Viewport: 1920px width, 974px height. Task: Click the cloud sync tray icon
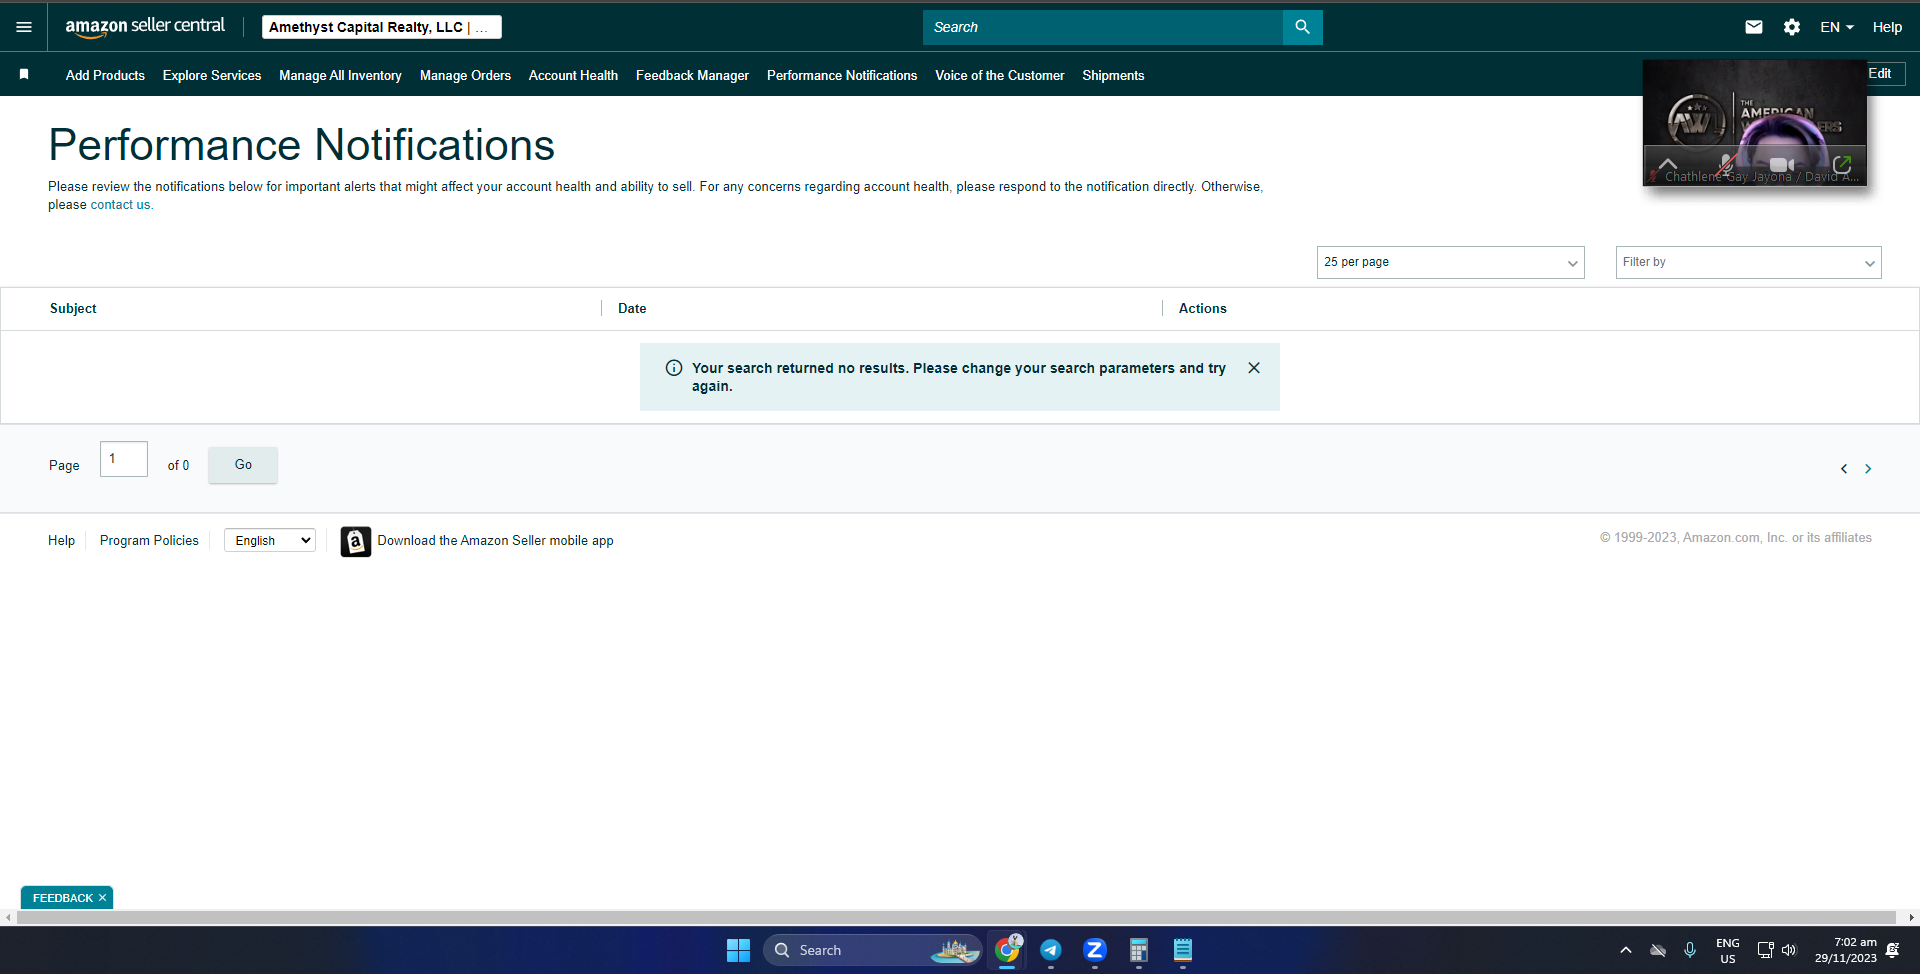[1658, 950]
